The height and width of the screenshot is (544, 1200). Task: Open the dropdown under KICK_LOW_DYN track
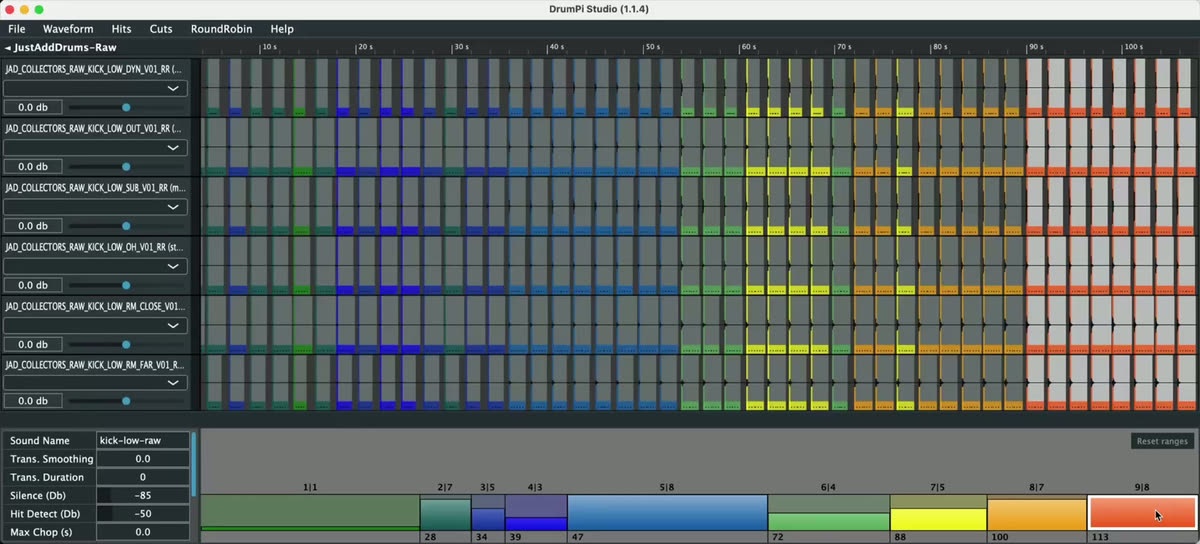click(95, 88)
